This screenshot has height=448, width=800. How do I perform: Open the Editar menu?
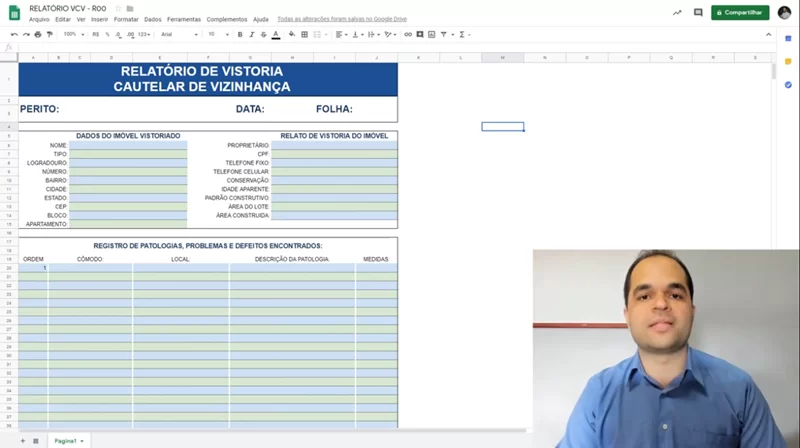tap(63, 19)
